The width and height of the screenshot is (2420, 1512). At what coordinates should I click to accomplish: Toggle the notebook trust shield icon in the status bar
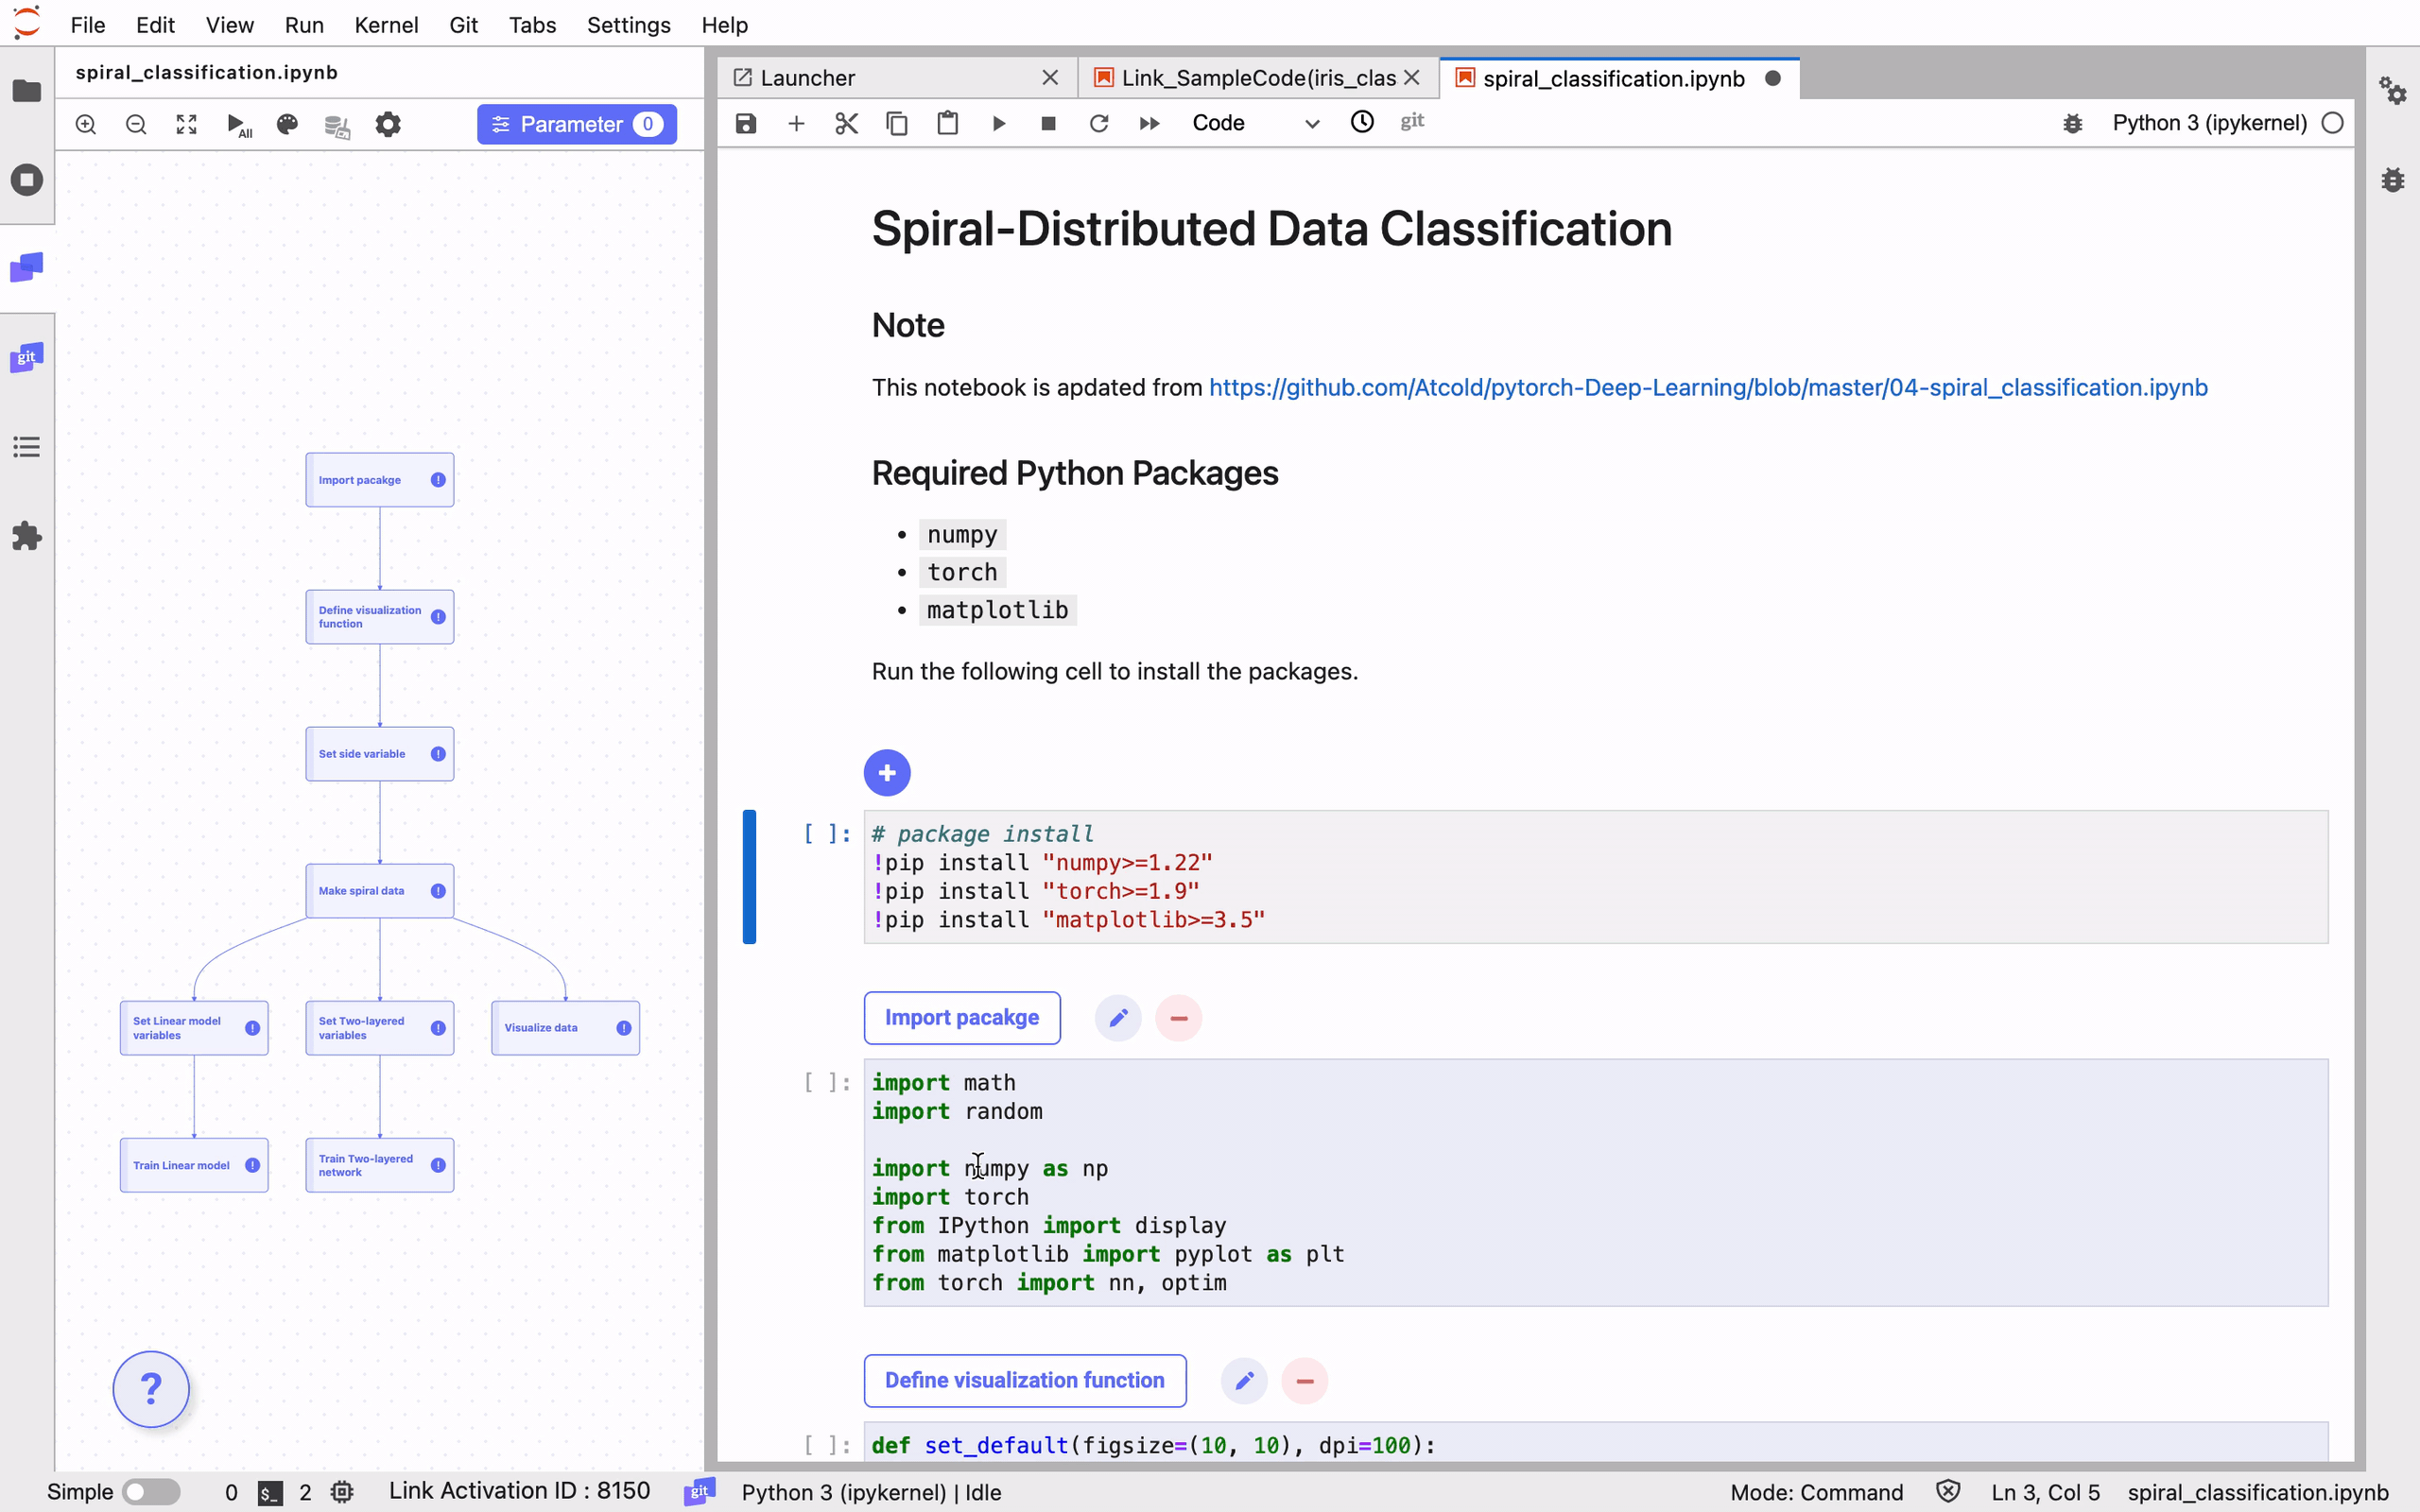point(1947,1492)
